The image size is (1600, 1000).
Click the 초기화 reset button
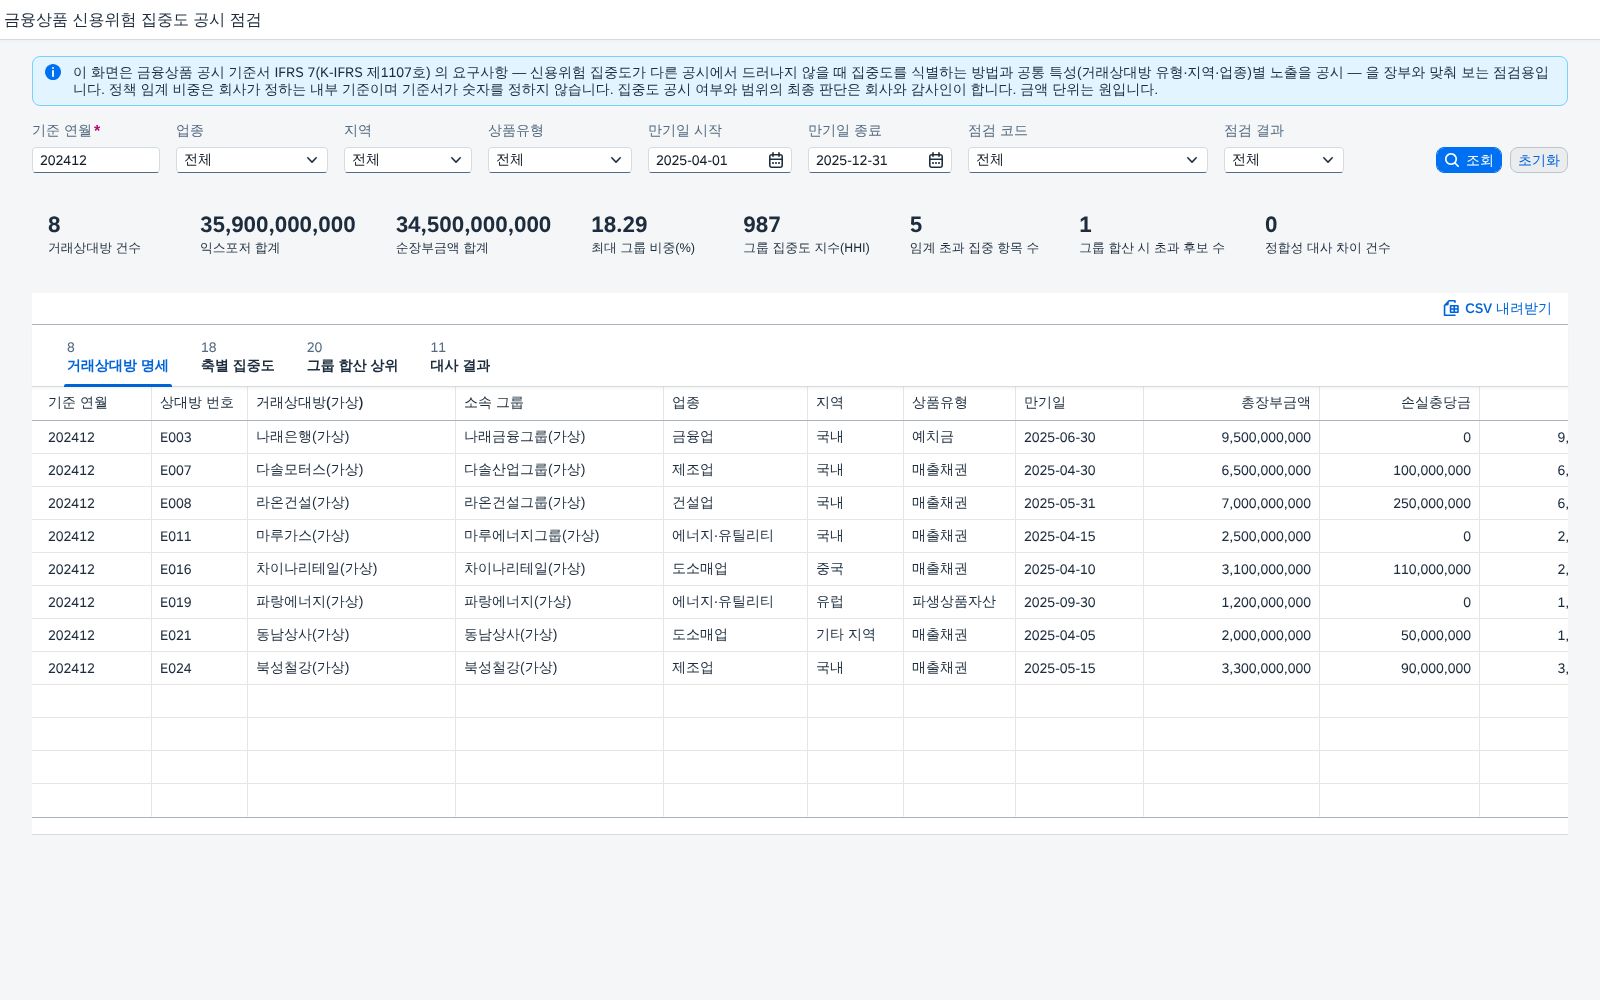click(x=1539, y=160)
